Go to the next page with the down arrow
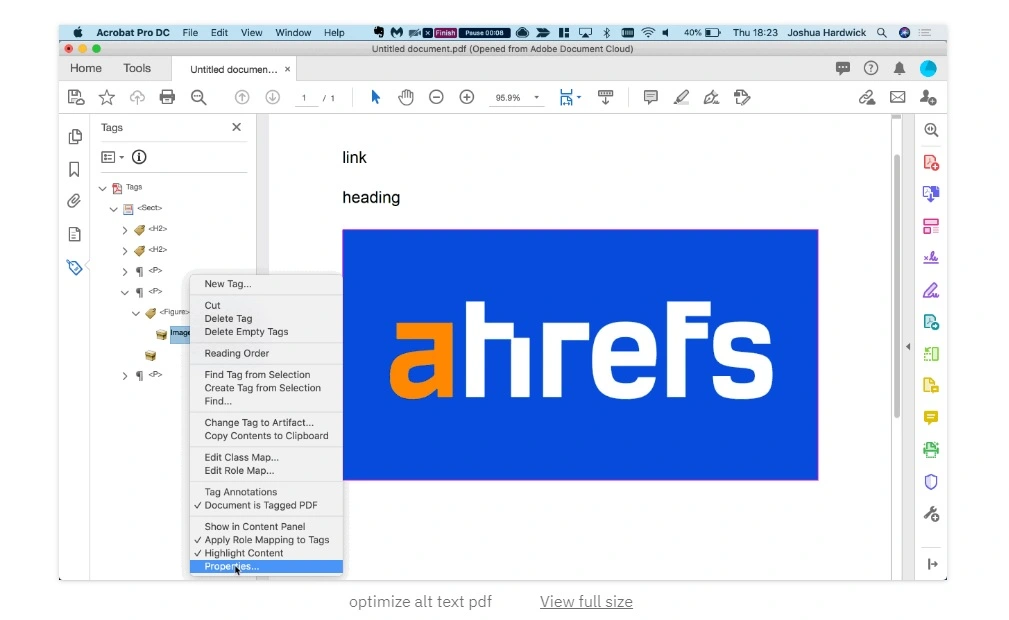This screenshot has width=1009, height=620. (273, 97)
